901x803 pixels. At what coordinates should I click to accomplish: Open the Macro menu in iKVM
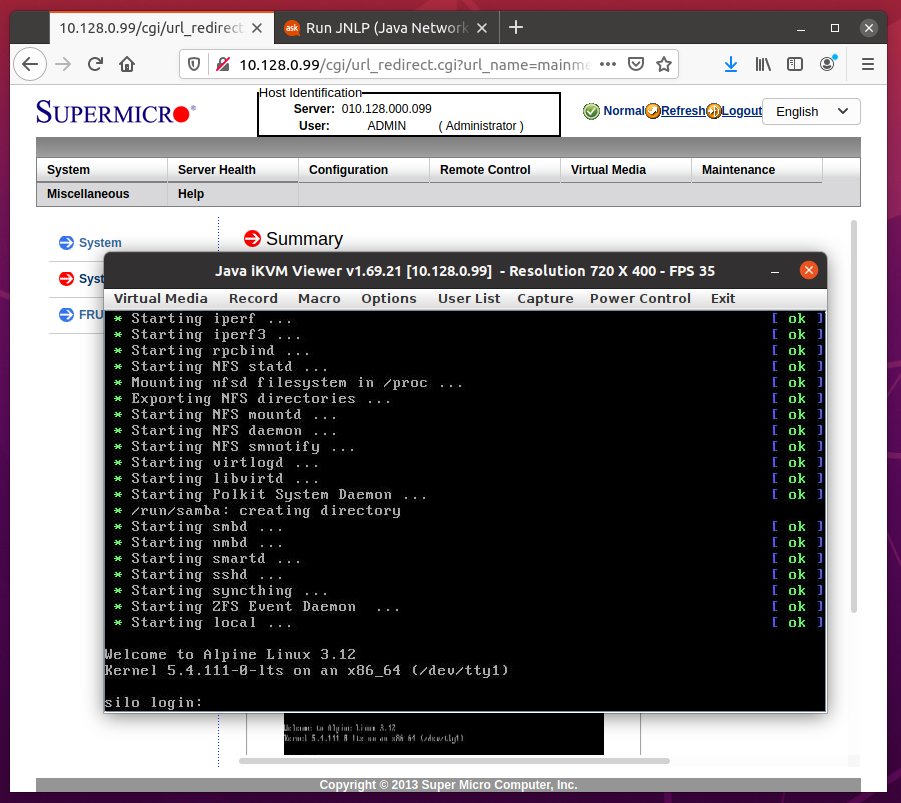(x=319, y=298)
